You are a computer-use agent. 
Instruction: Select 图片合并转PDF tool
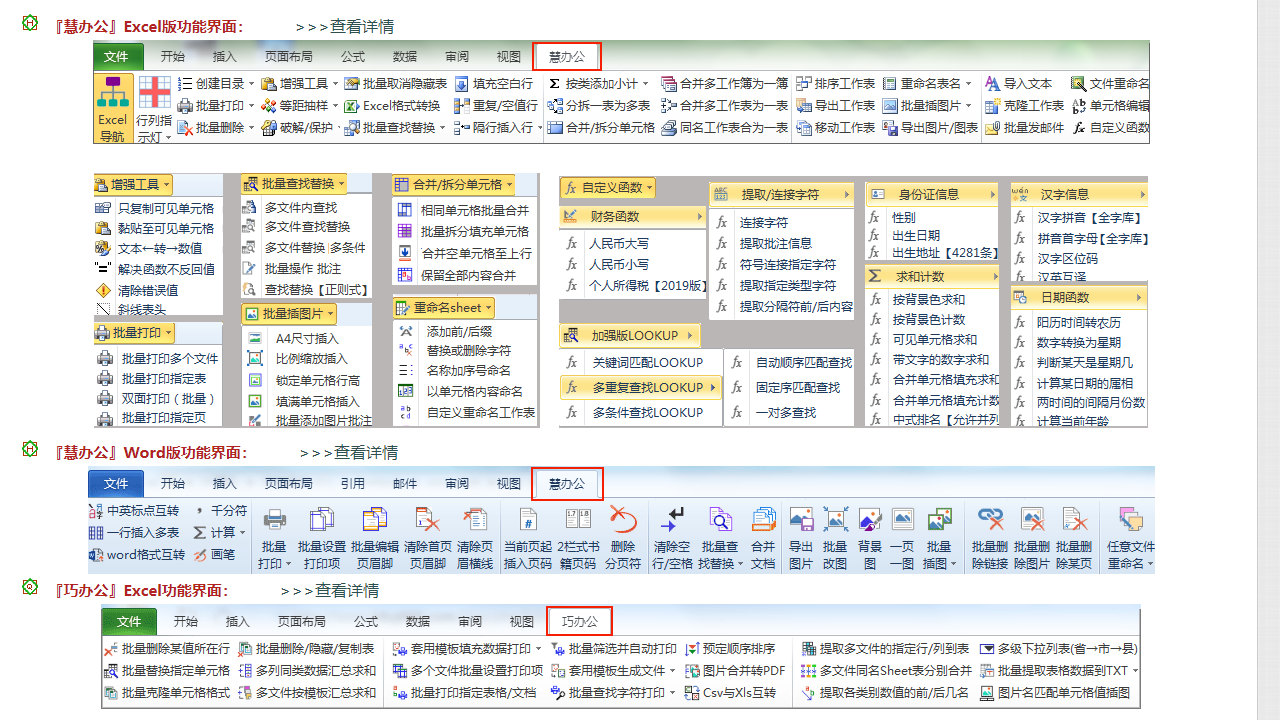coord(735,670)
